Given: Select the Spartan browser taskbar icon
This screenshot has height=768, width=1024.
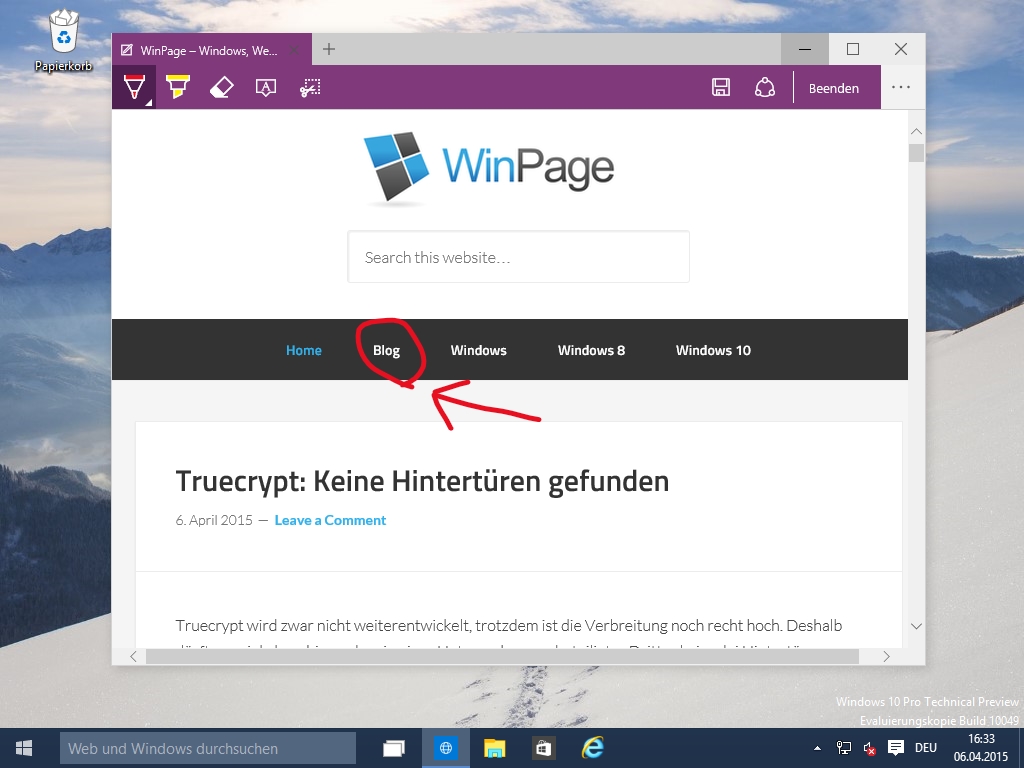Looking at the screenshot, I should (446, 748).
